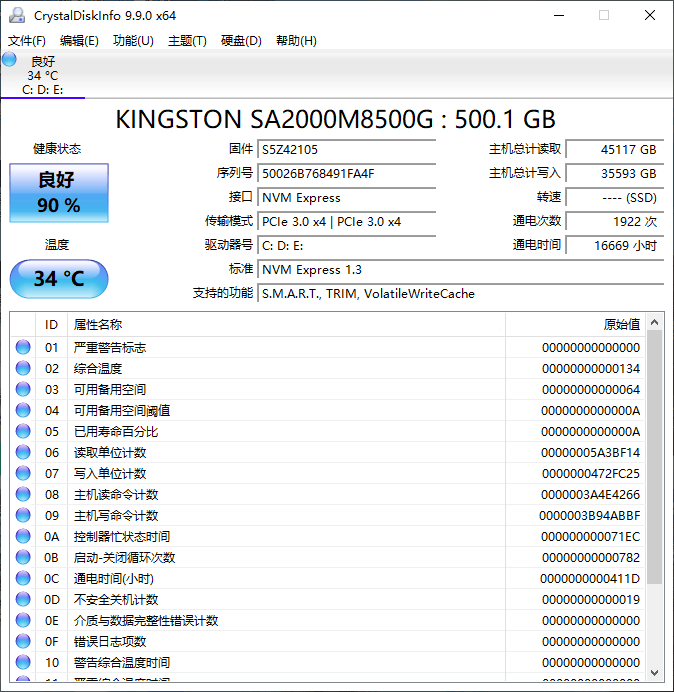674x692 pixels.
Task: Select raw value 0000000000134 of 综合温度
Action: point(591,369)
